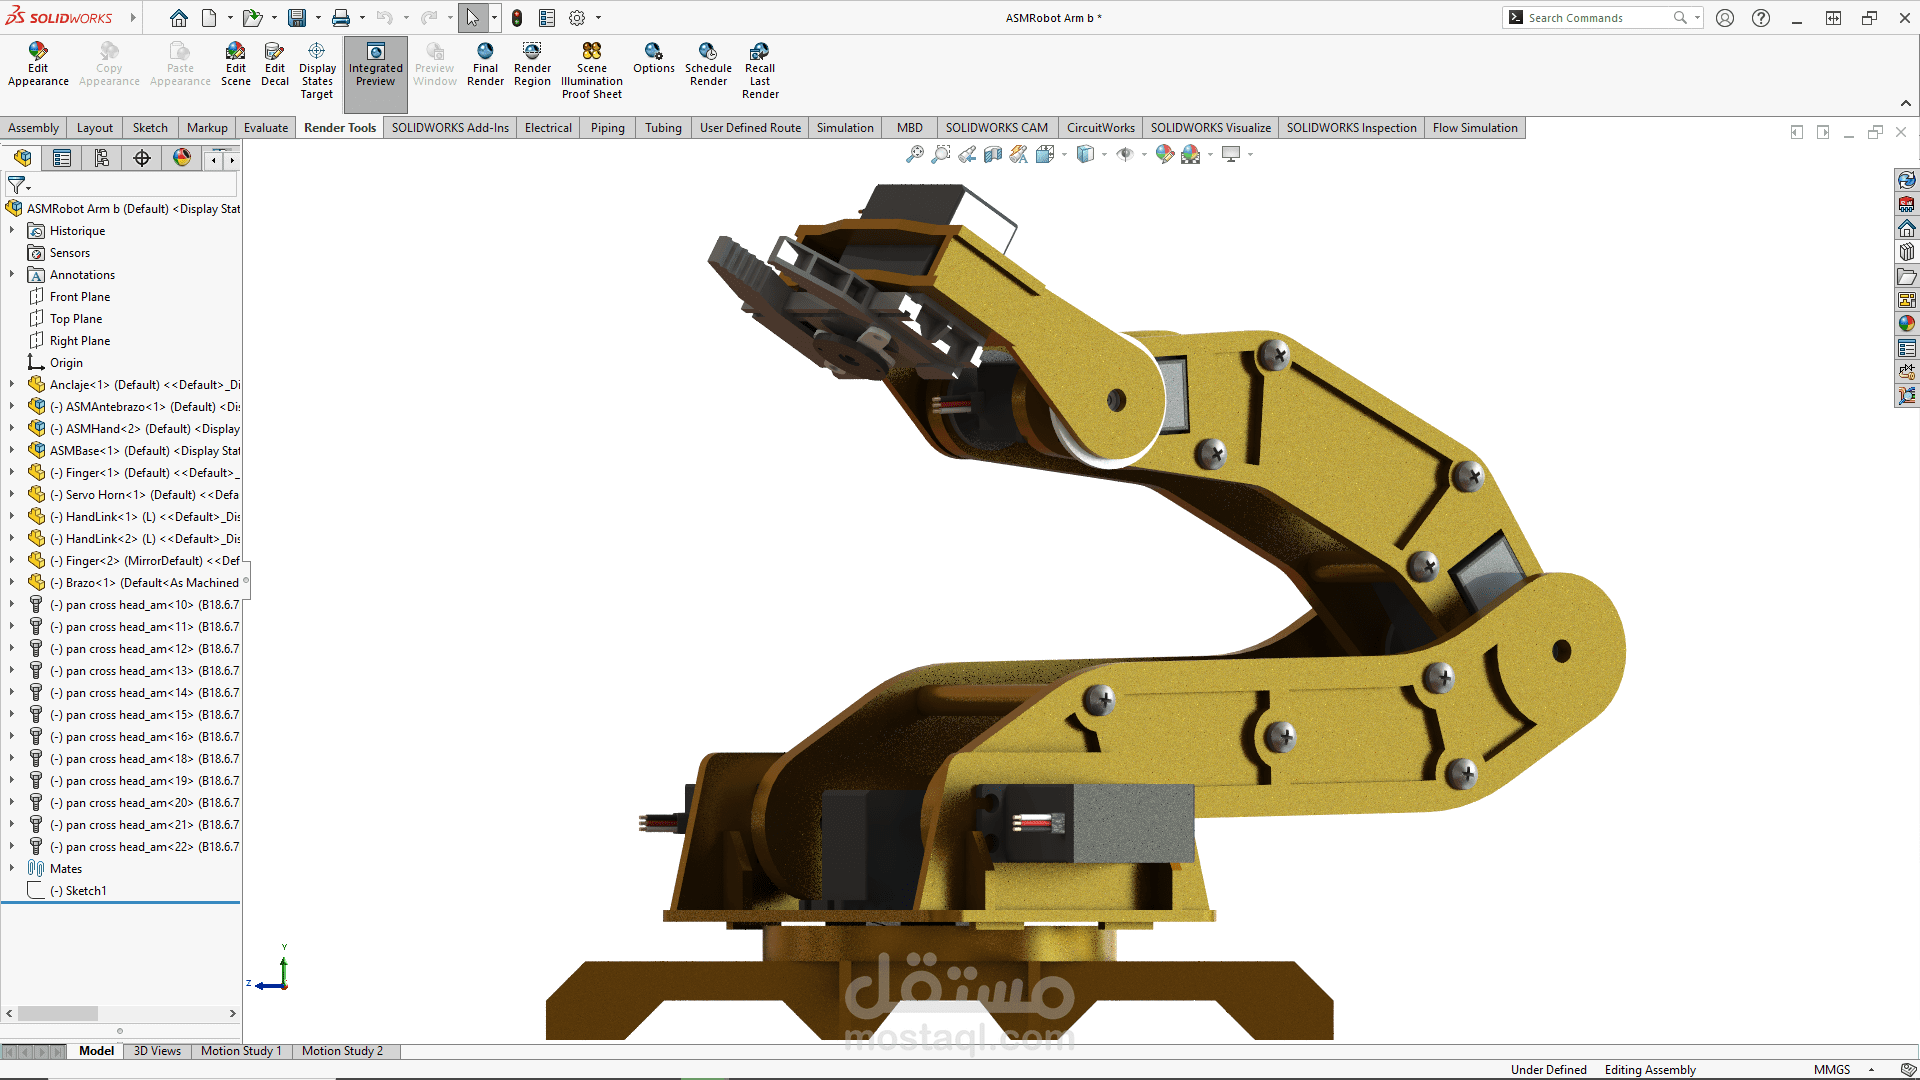Screen dimensions: 1920x1080
Task: Start Final Render
Action: [x=485, y=52]
